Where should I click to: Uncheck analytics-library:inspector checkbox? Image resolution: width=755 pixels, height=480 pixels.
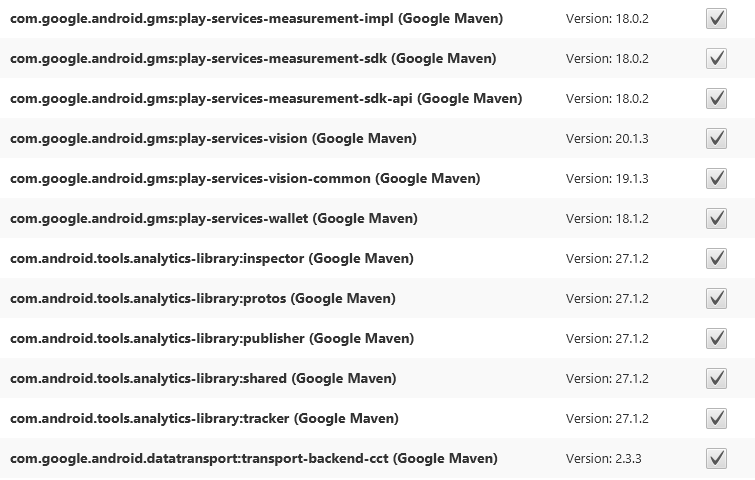tap(716, 259)
